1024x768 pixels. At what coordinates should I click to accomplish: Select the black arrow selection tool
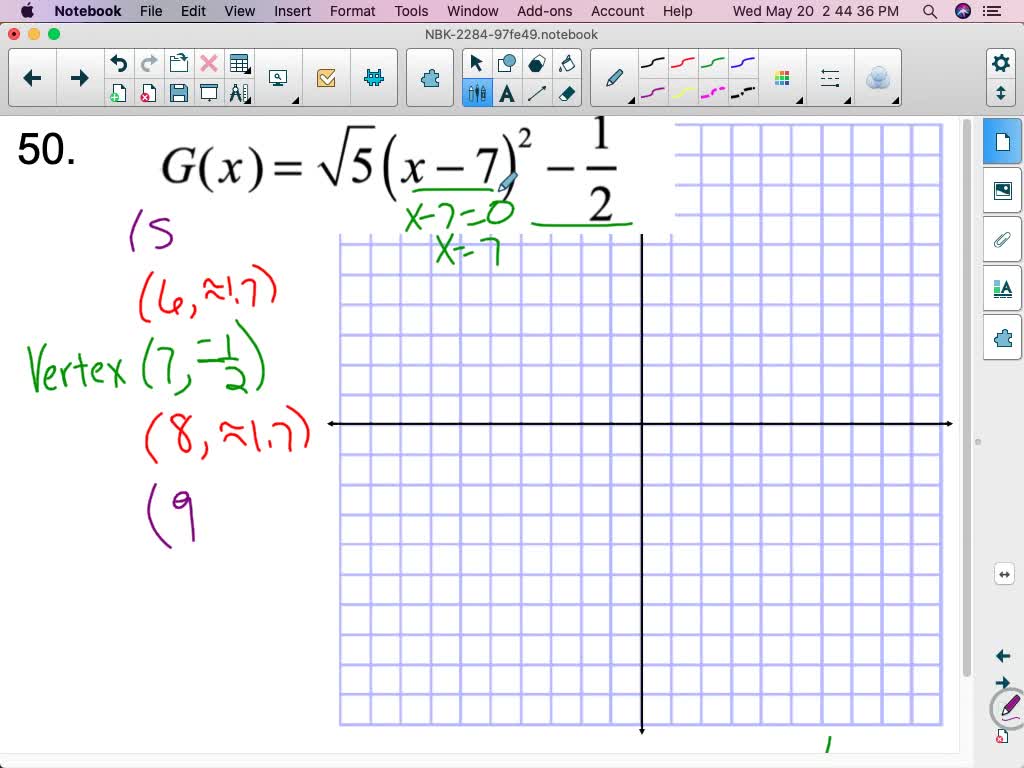[477, 62]
